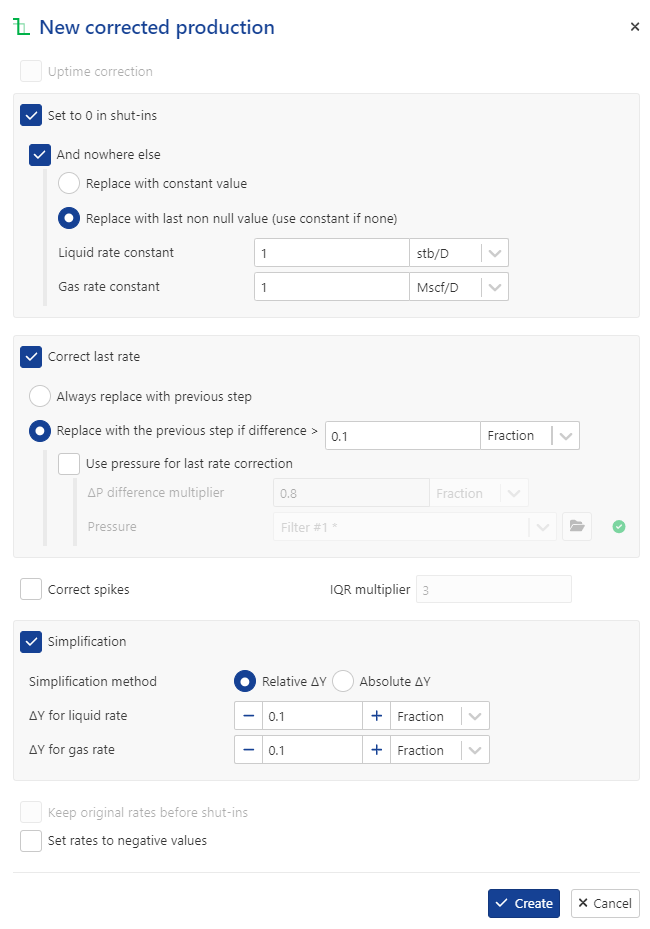Viewport: 650px width, 929px height.
Task: Select Replace with constant value option
Action: pos(69,183)
